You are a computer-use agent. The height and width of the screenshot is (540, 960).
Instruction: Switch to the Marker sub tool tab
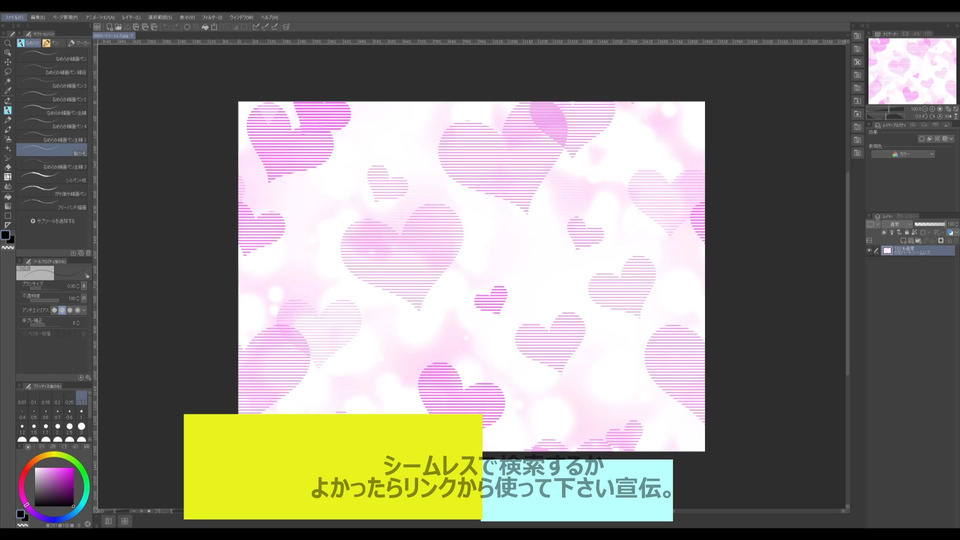79,43
